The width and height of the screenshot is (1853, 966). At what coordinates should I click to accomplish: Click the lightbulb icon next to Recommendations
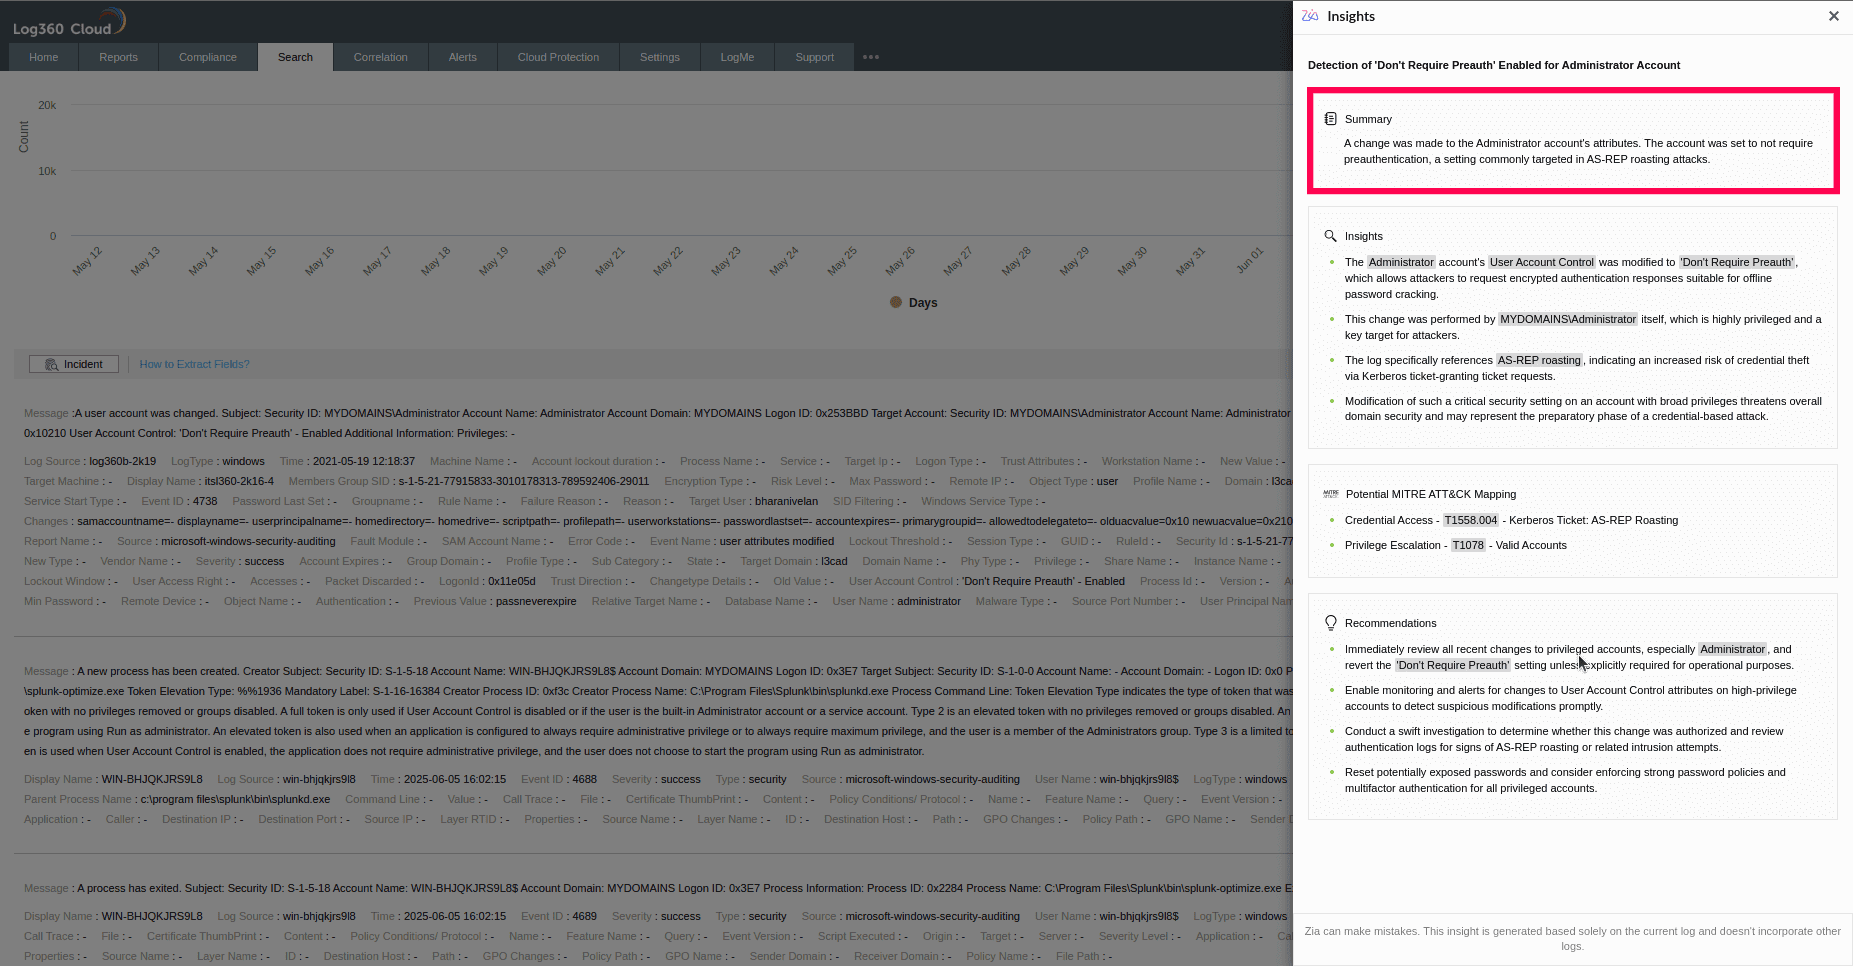(x=1330, y=622)
